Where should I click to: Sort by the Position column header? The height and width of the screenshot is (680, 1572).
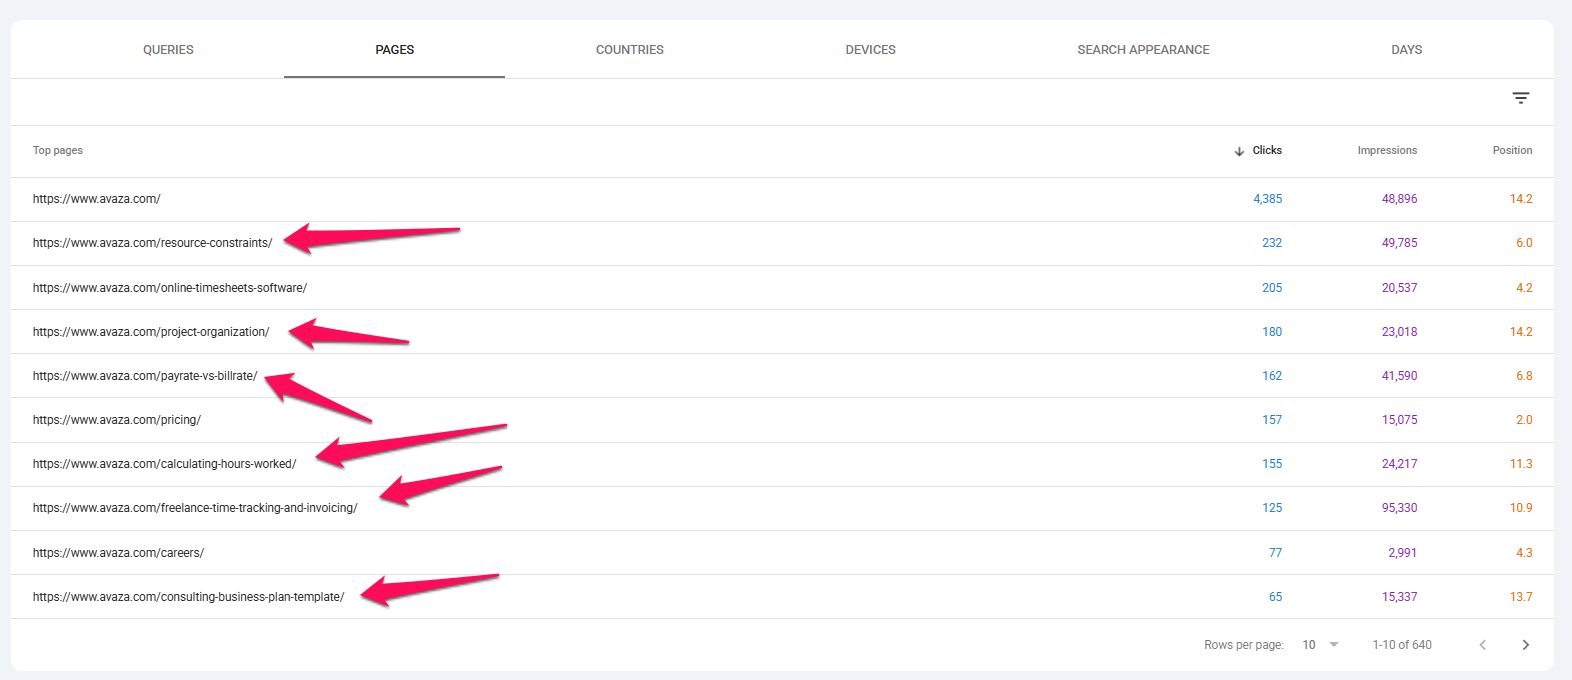click(x=1512, y=150)
